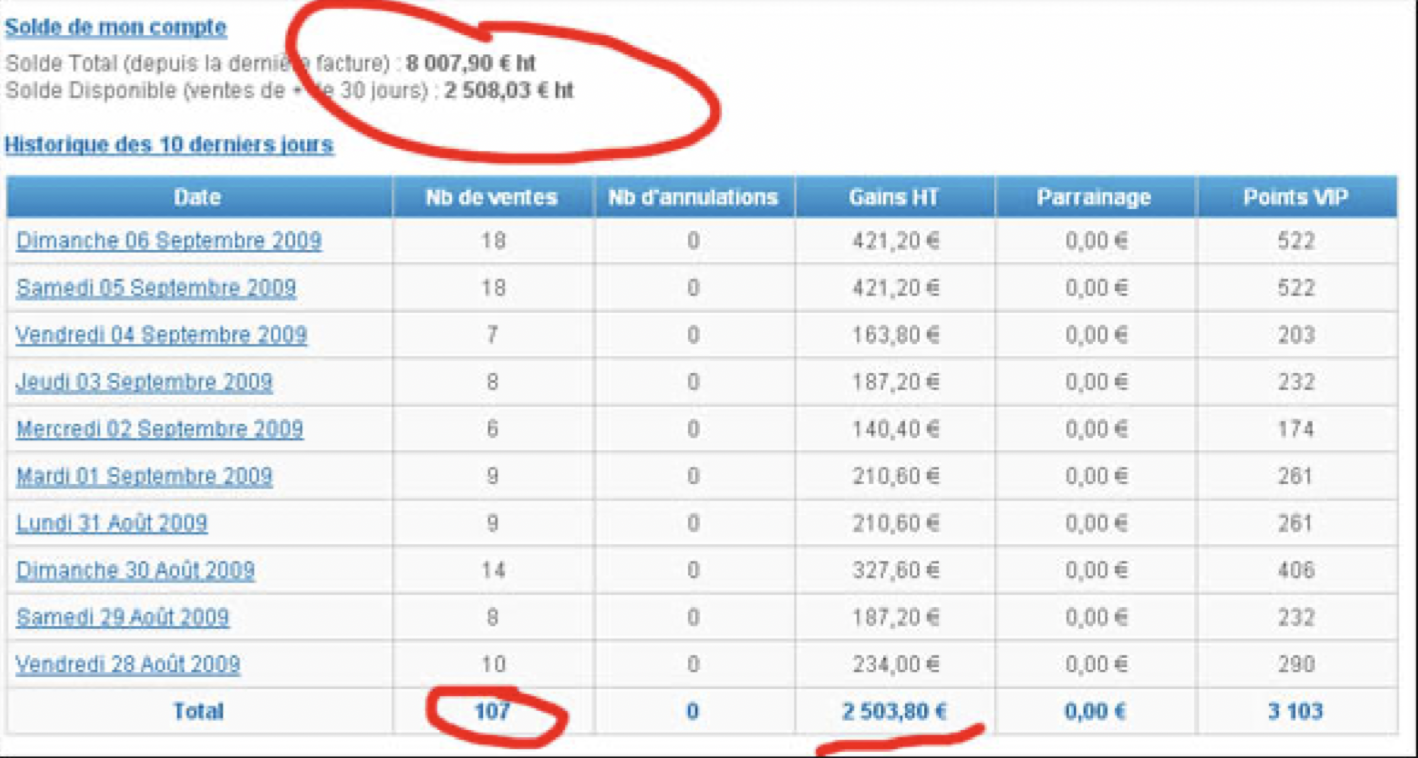The image size is (1418, 758).
Task: Select the Solde Disponible amount "2 508,03 € ht"
Action: (x=509, y=91)
